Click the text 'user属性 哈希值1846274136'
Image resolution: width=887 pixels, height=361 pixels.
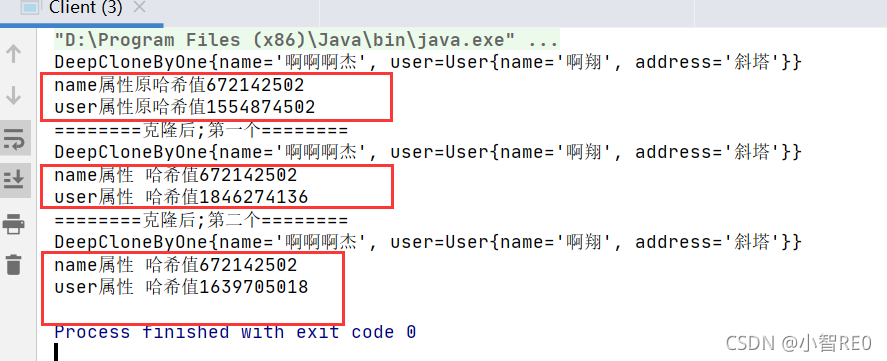(x=181, y=196)
